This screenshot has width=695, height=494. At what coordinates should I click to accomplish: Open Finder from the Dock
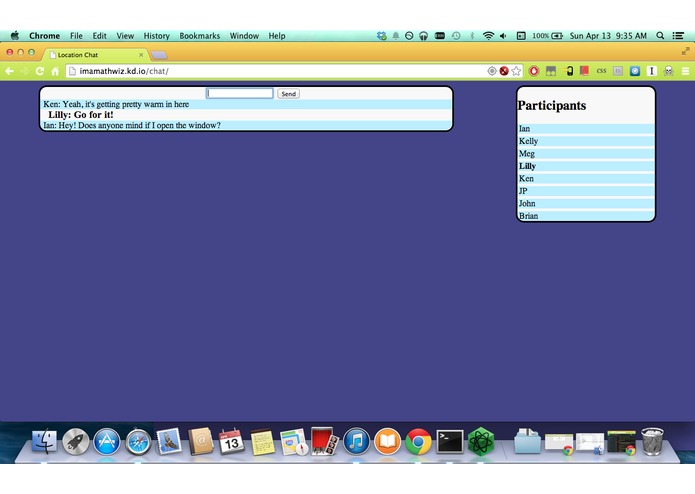(44, 441)
